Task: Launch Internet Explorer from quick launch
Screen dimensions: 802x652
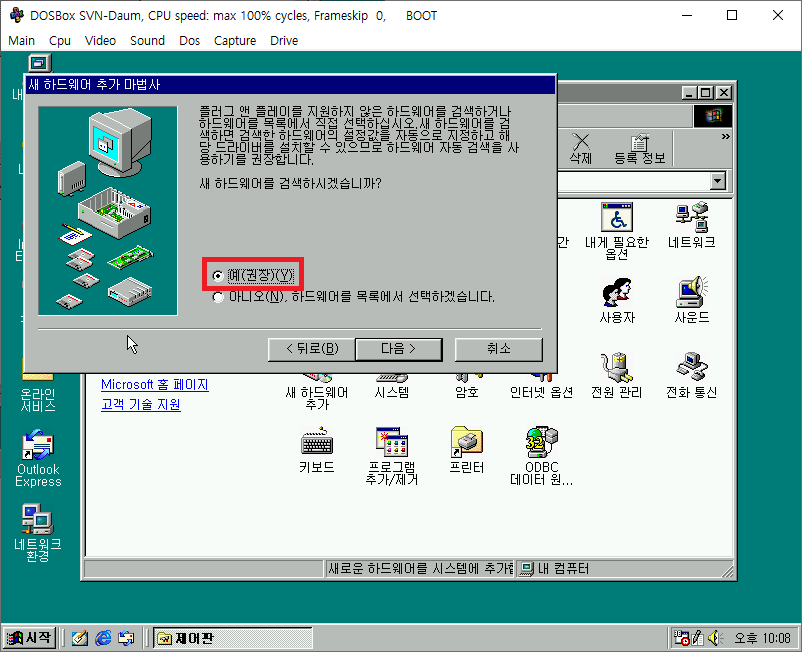Action: tap(103, 638)
